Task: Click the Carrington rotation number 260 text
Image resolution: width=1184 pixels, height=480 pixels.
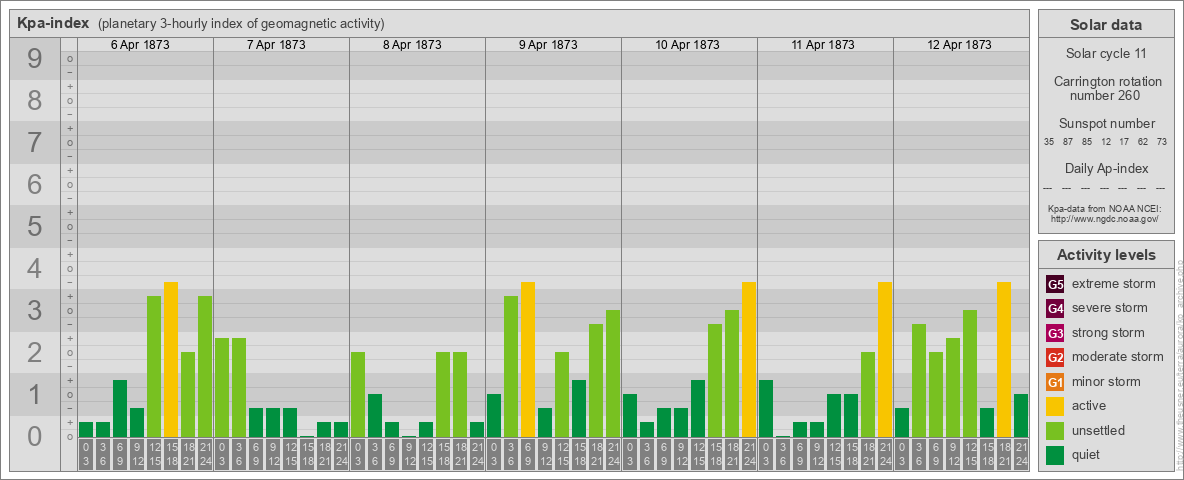Action: coord(1106,88)
